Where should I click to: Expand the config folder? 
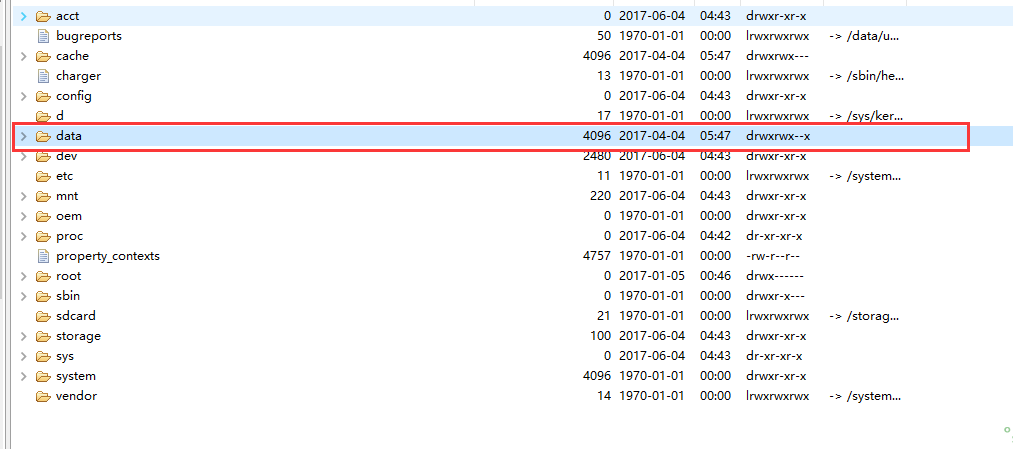[24, 96]
